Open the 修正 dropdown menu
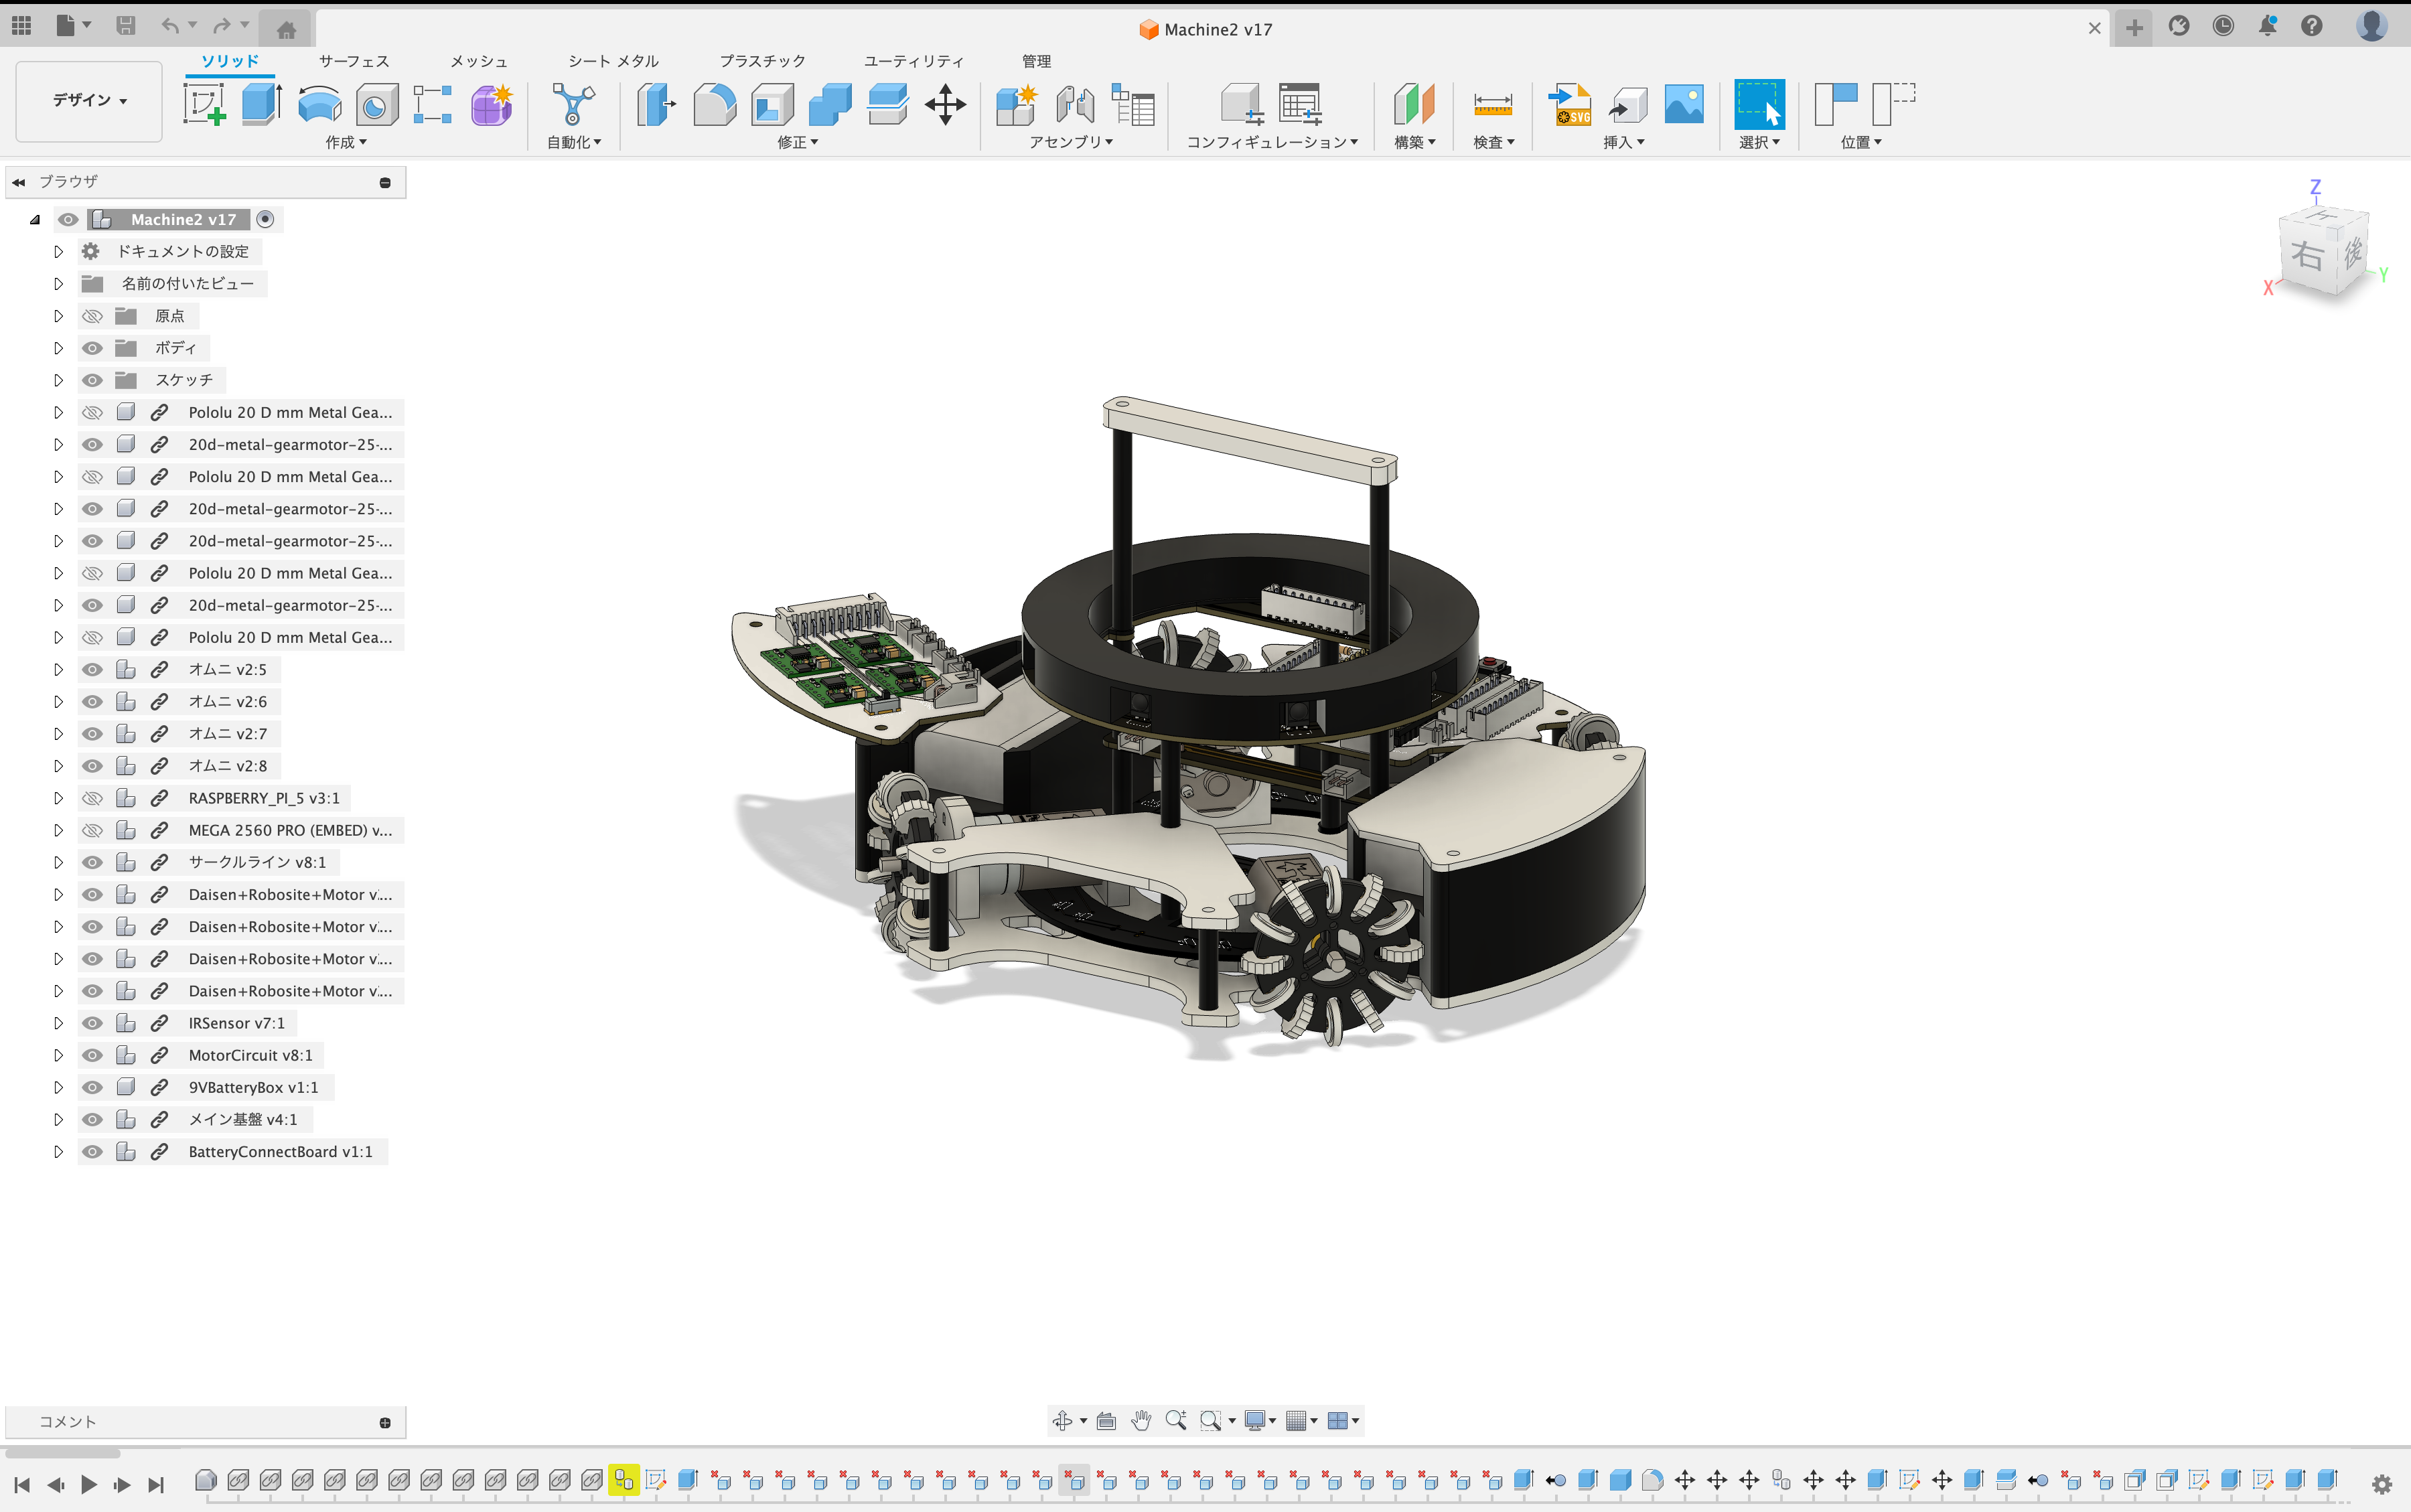 tap(798, 142)
